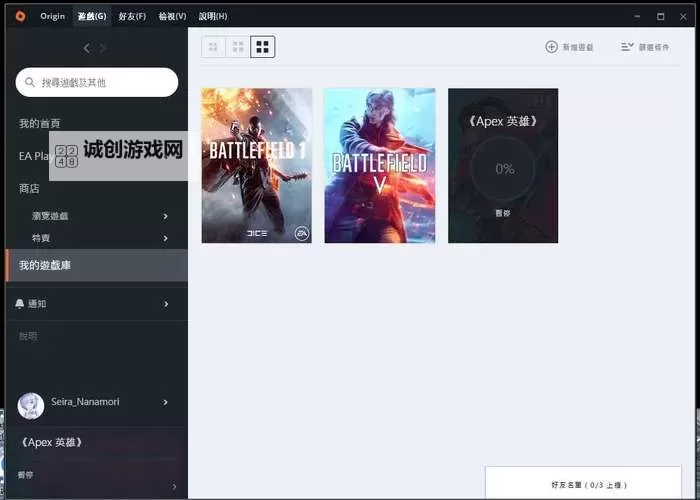Expand the 瀏覽遊戲 submenu chevron
Image resolution: width=700 pixels, height=500 pixels.
point(166,216)
